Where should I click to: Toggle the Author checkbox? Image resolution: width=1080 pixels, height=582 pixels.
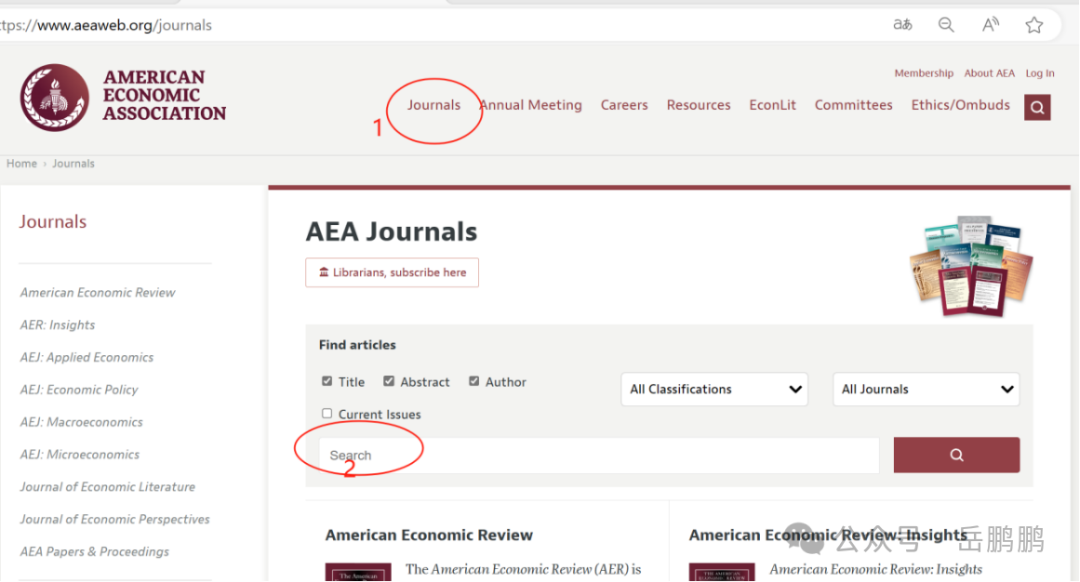[x=474, y=381]
